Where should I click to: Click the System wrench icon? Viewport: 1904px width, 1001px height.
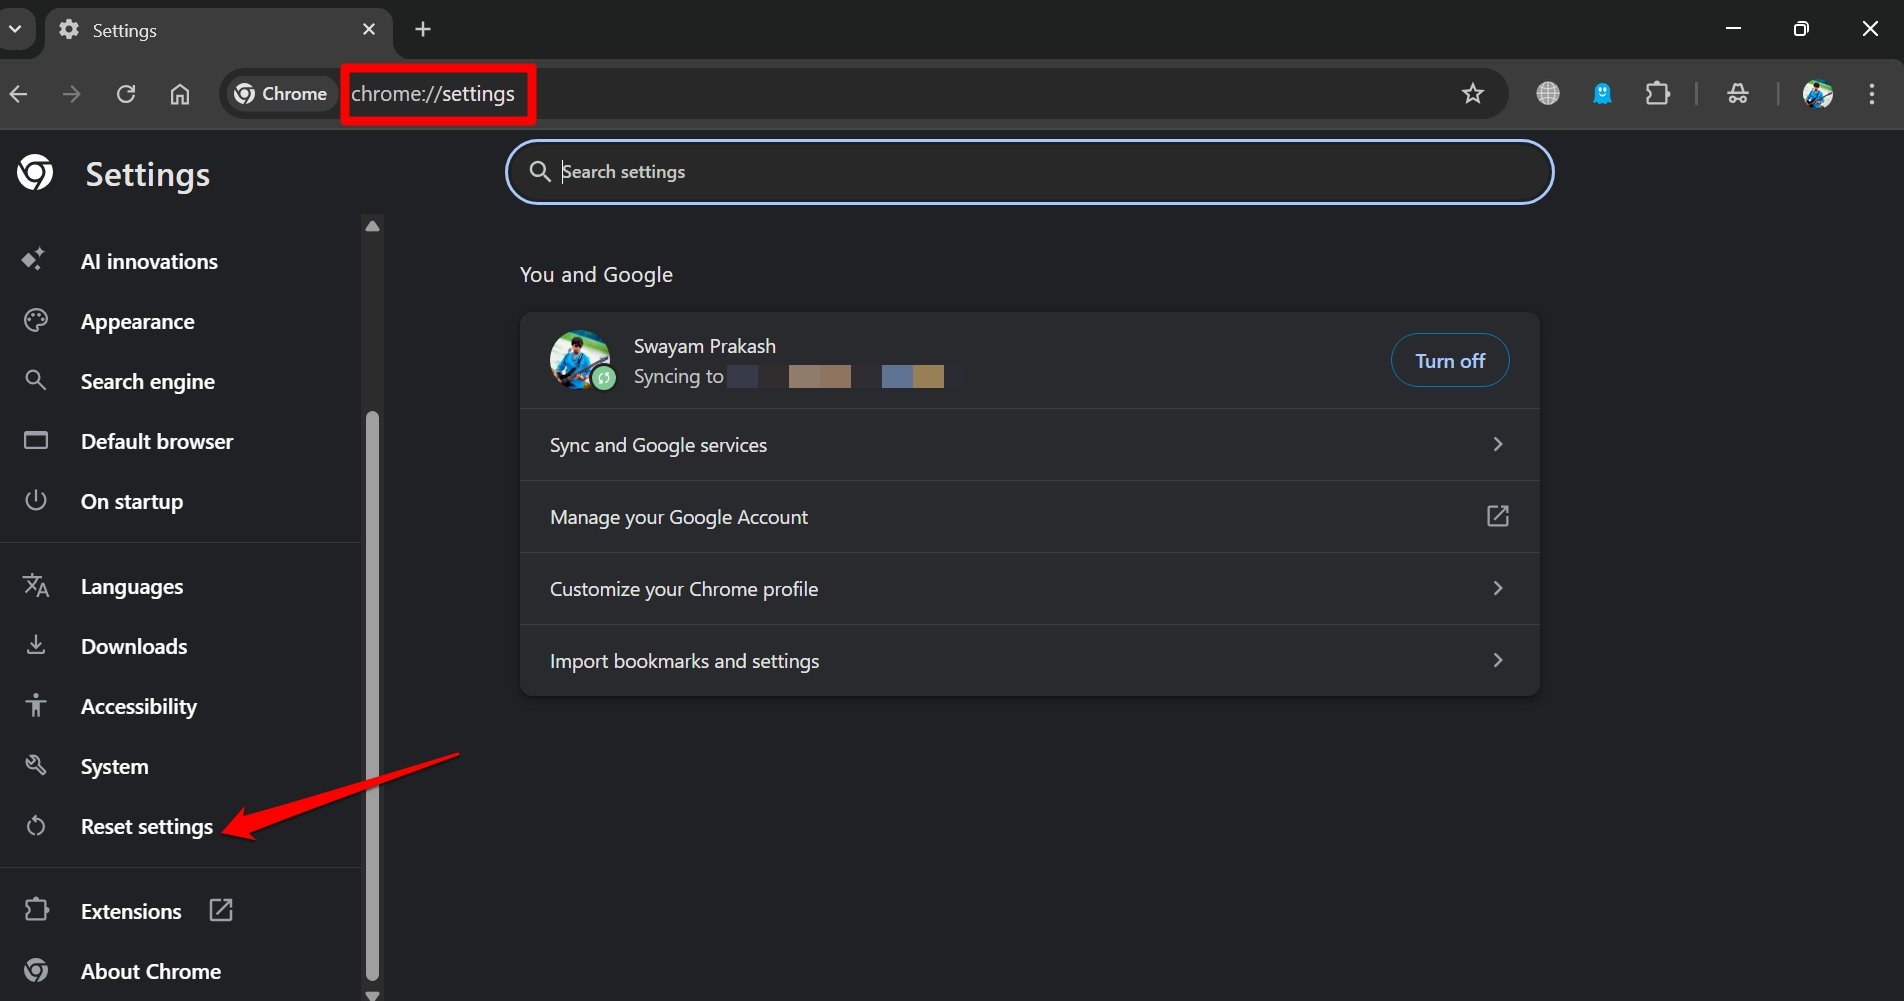(x=36, y=766)
